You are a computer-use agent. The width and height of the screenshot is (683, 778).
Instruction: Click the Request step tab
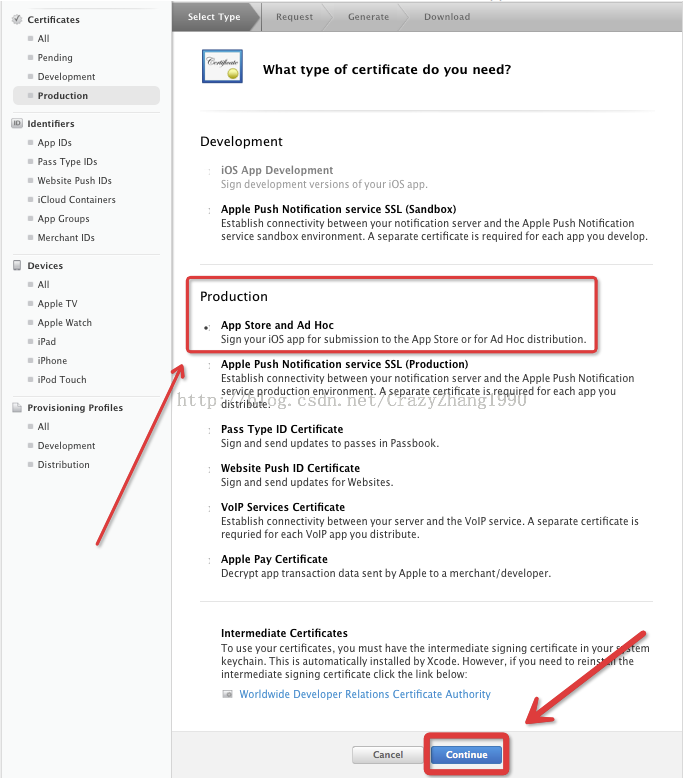click(295, 17)
